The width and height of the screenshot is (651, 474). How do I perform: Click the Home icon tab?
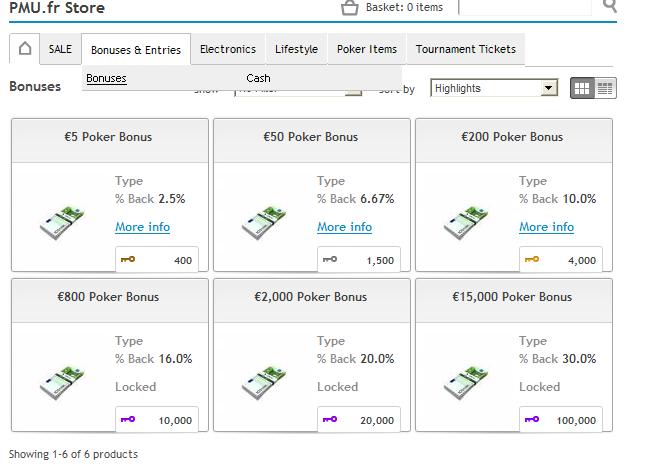[x=25, y=49]
